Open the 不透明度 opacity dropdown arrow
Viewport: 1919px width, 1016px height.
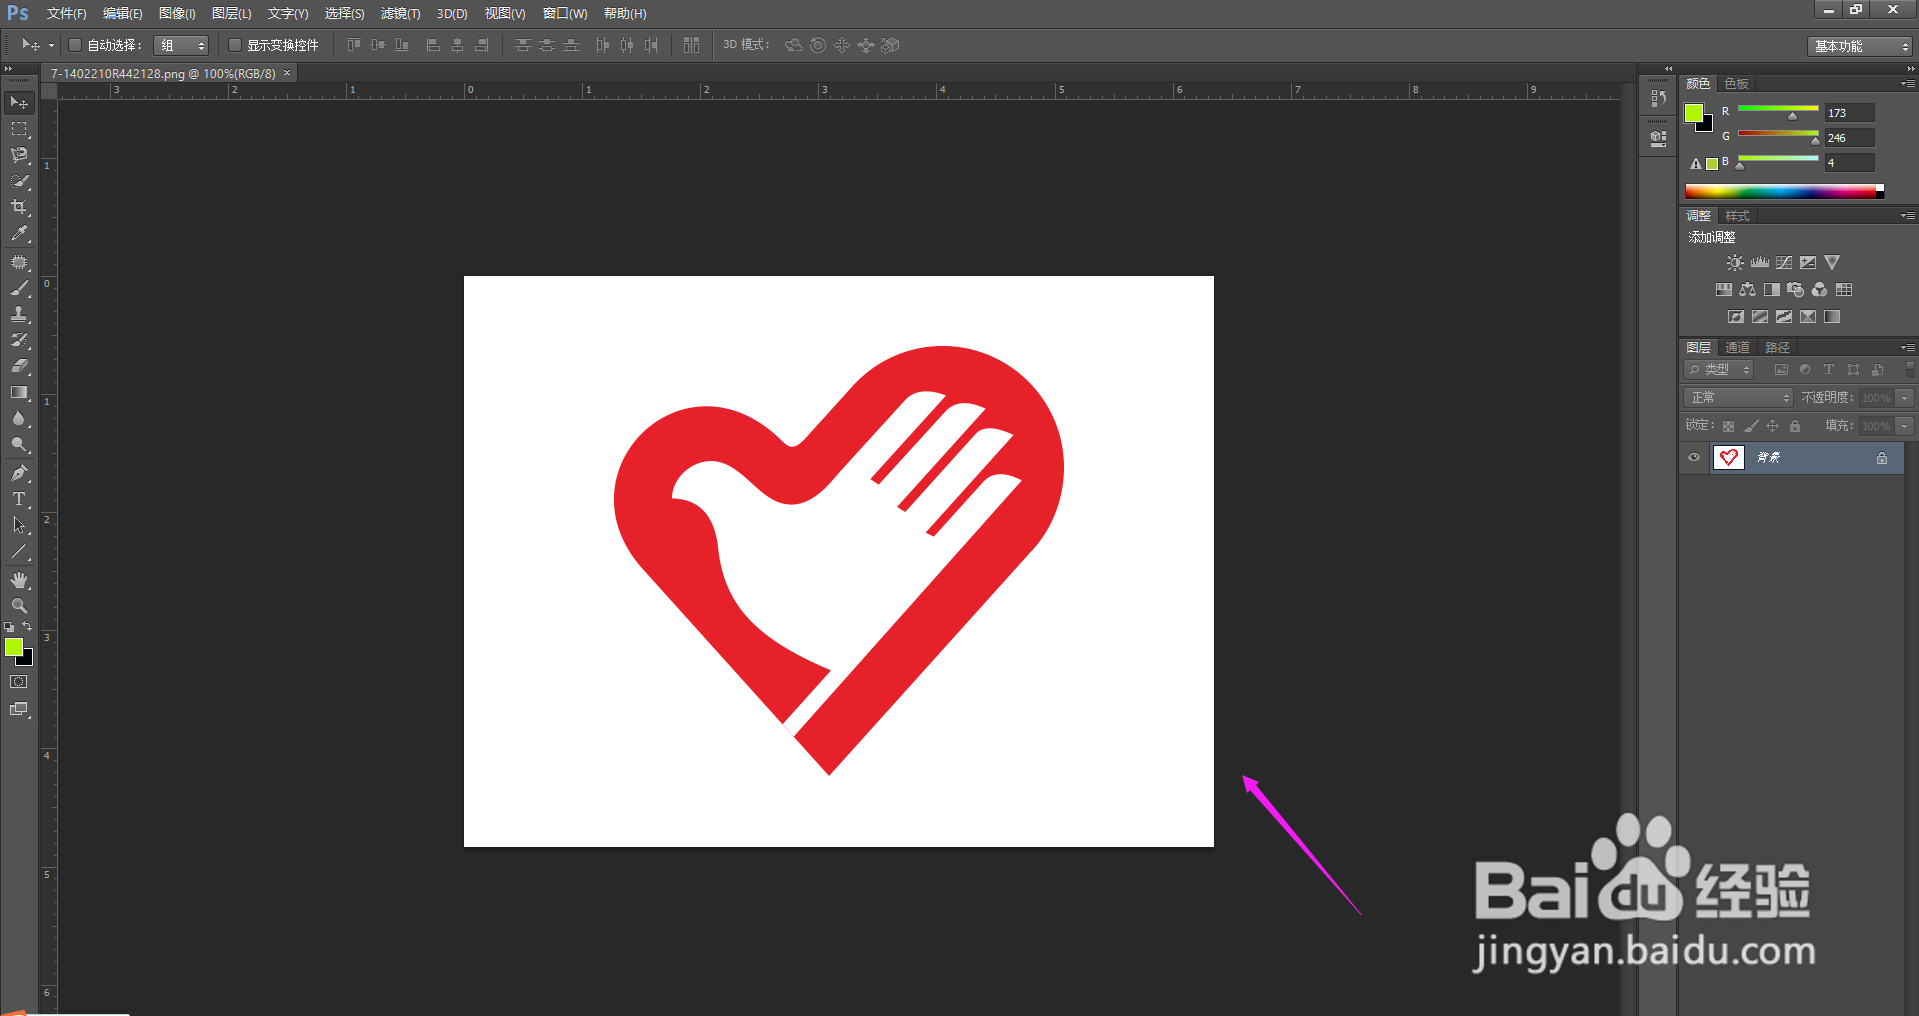1905,398
